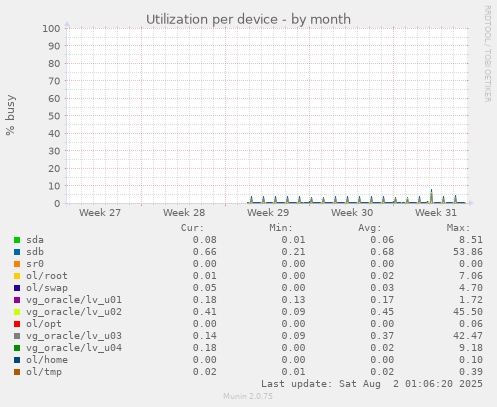Select the sda legend label
Viewport: 497px width, 407px height.
(35, 240)
